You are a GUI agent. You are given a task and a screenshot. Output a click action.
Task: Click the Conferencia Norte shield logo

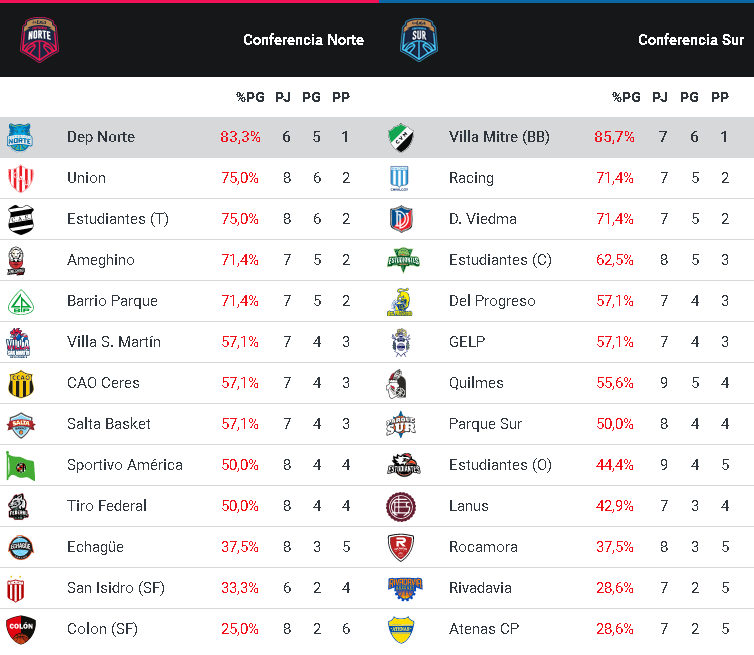(39, 39)
